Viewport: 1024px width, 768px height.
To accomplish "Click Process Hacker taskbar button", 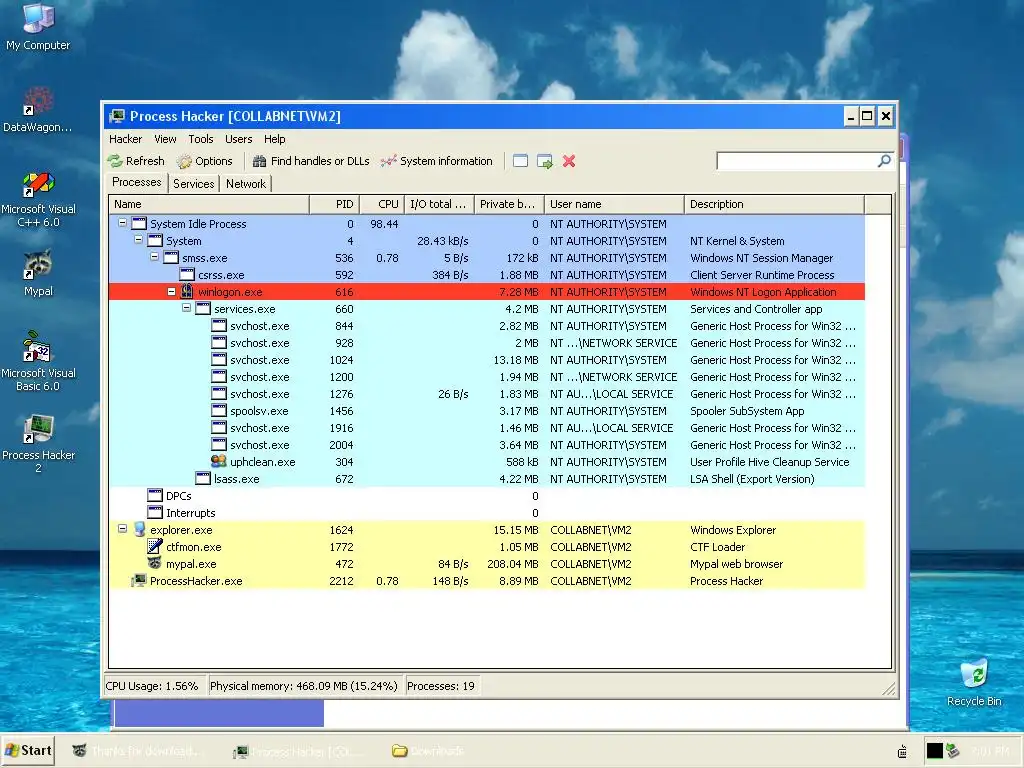I will point(301,751).
